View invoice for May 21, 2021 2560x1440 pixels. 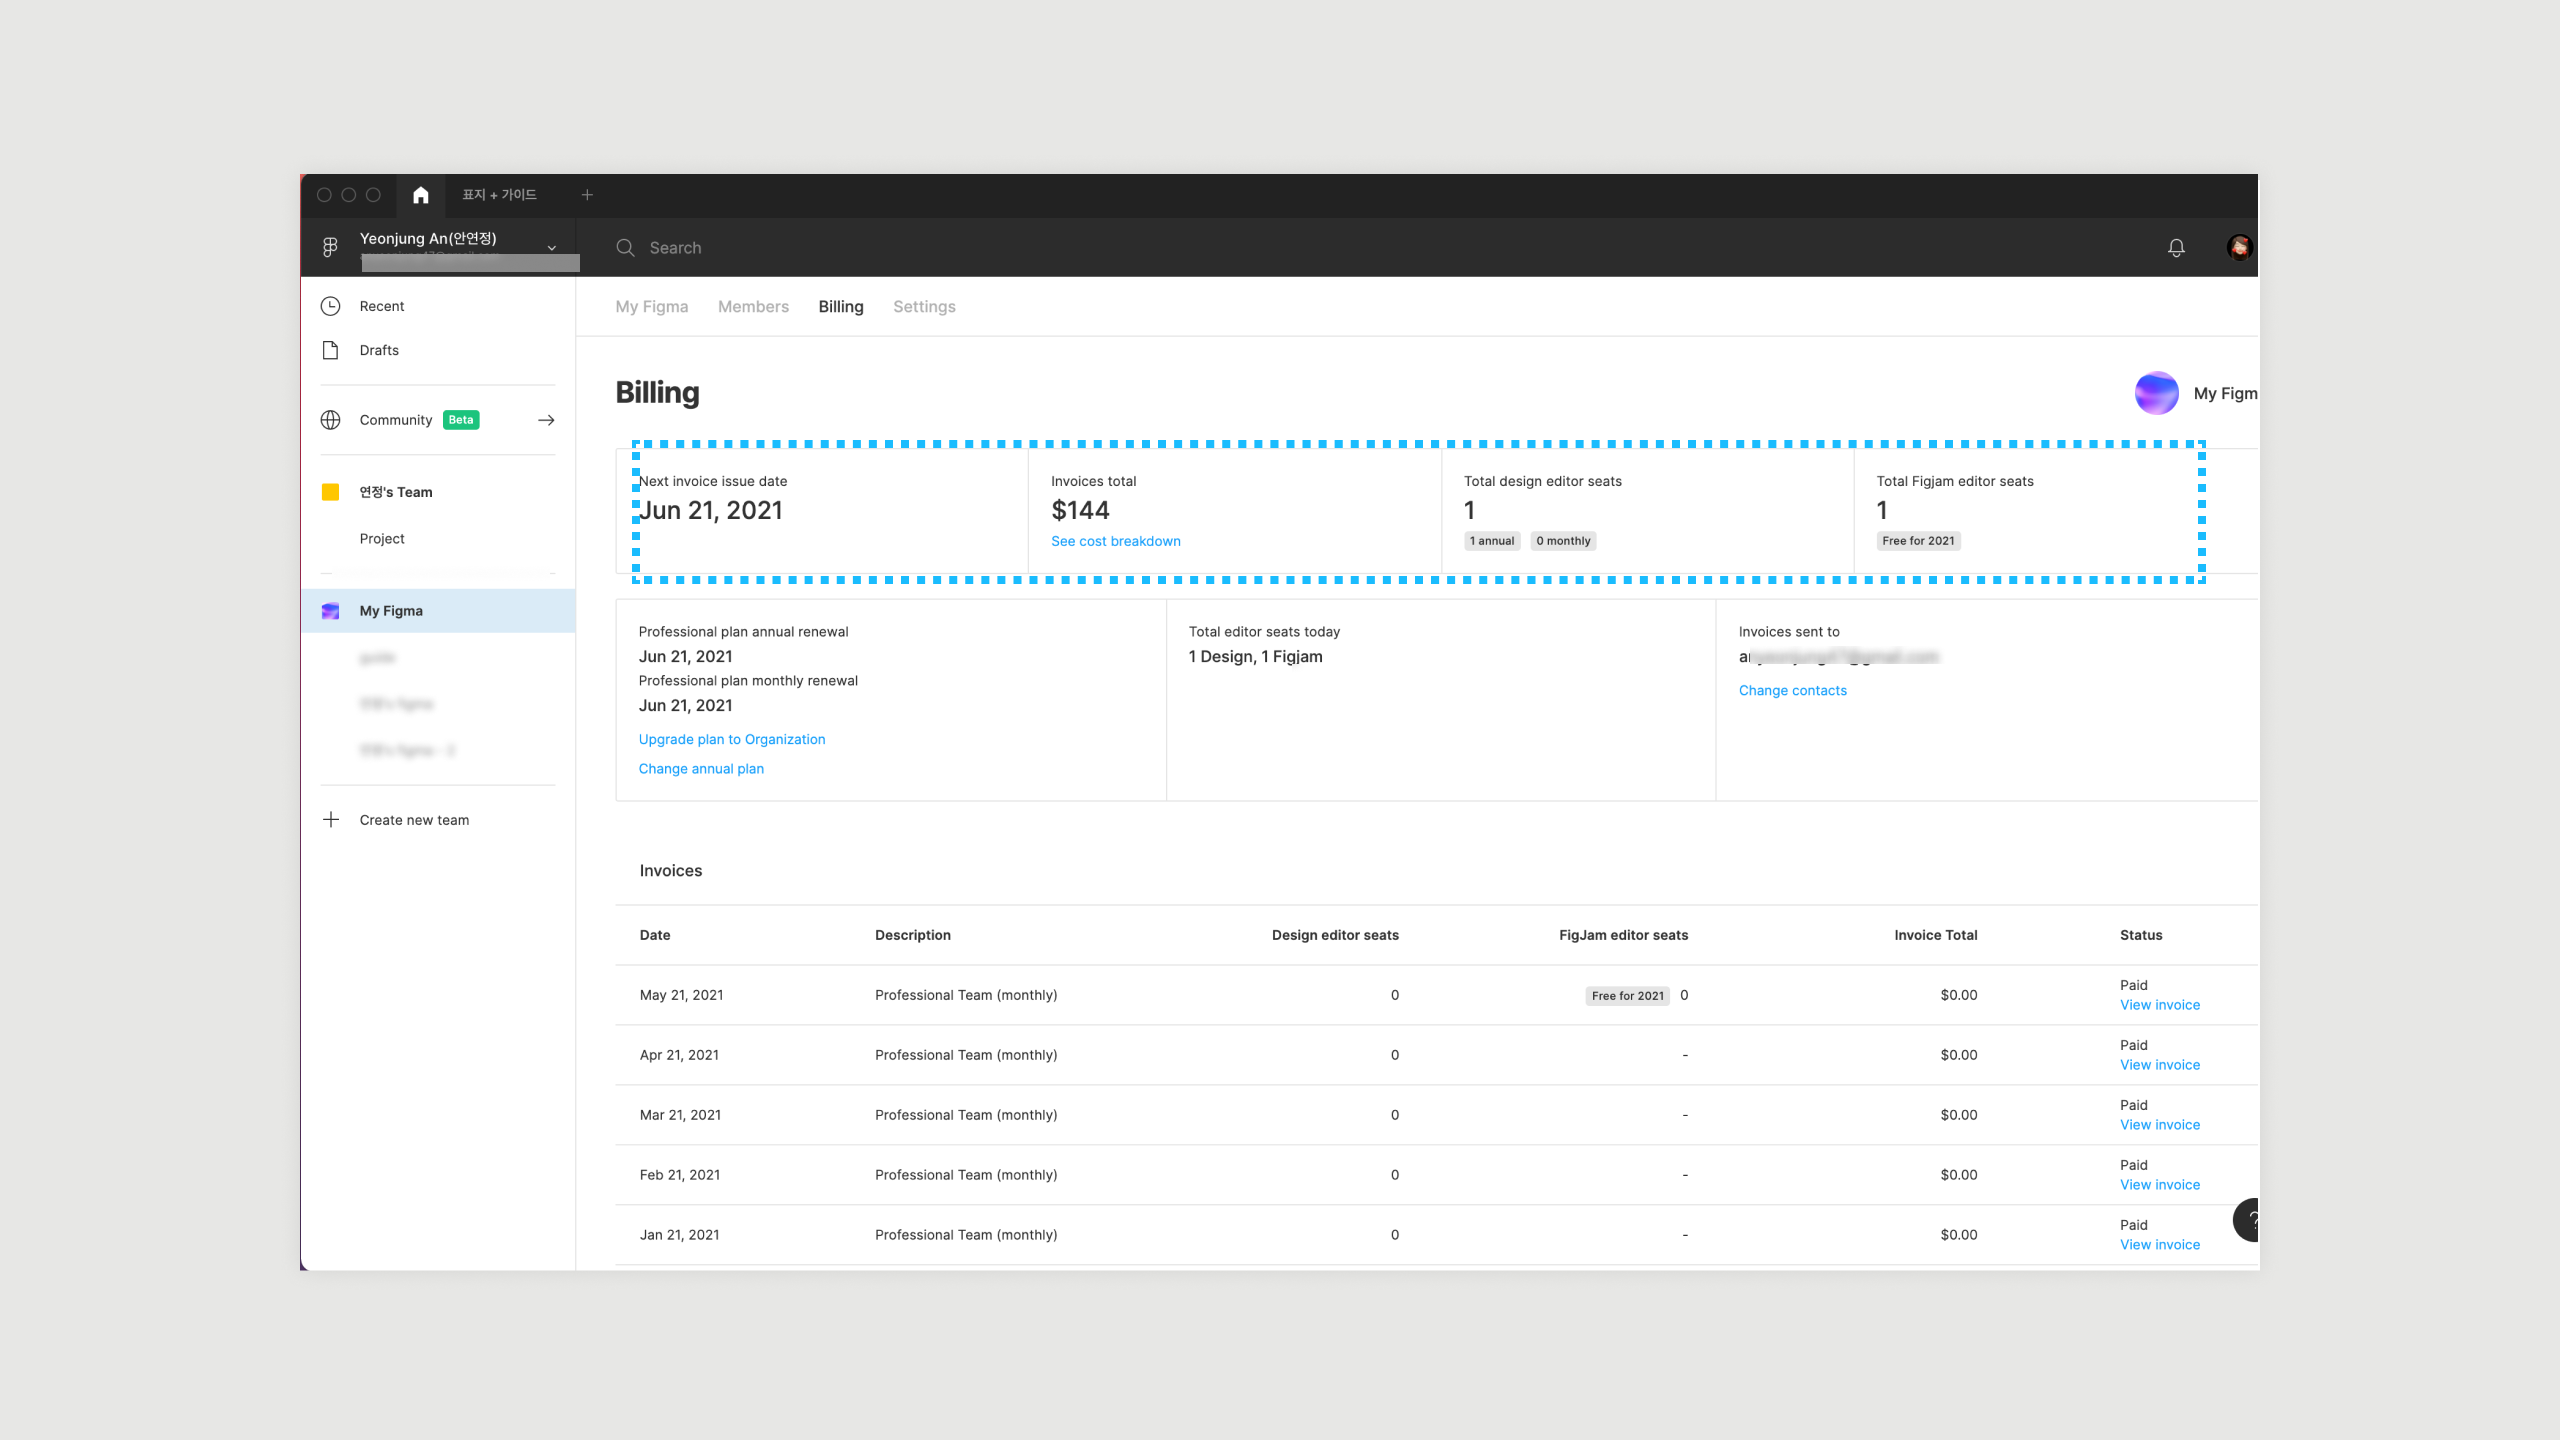point(2159,1005)
